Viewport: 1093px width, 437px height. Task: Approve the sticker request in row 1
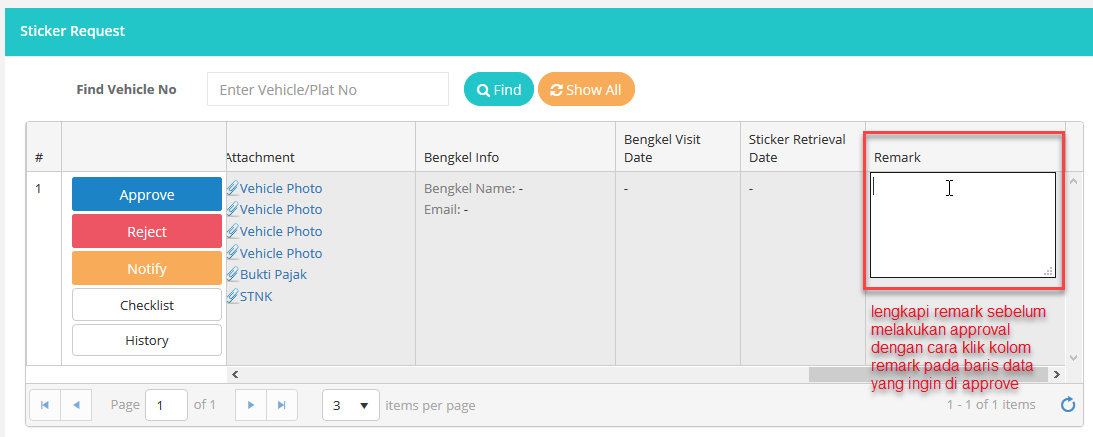[147, 195]
